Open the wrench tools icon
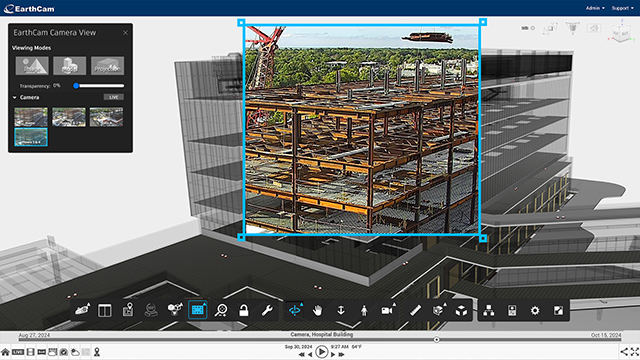This screenshot has width=640, height=360. pos(267,311)
